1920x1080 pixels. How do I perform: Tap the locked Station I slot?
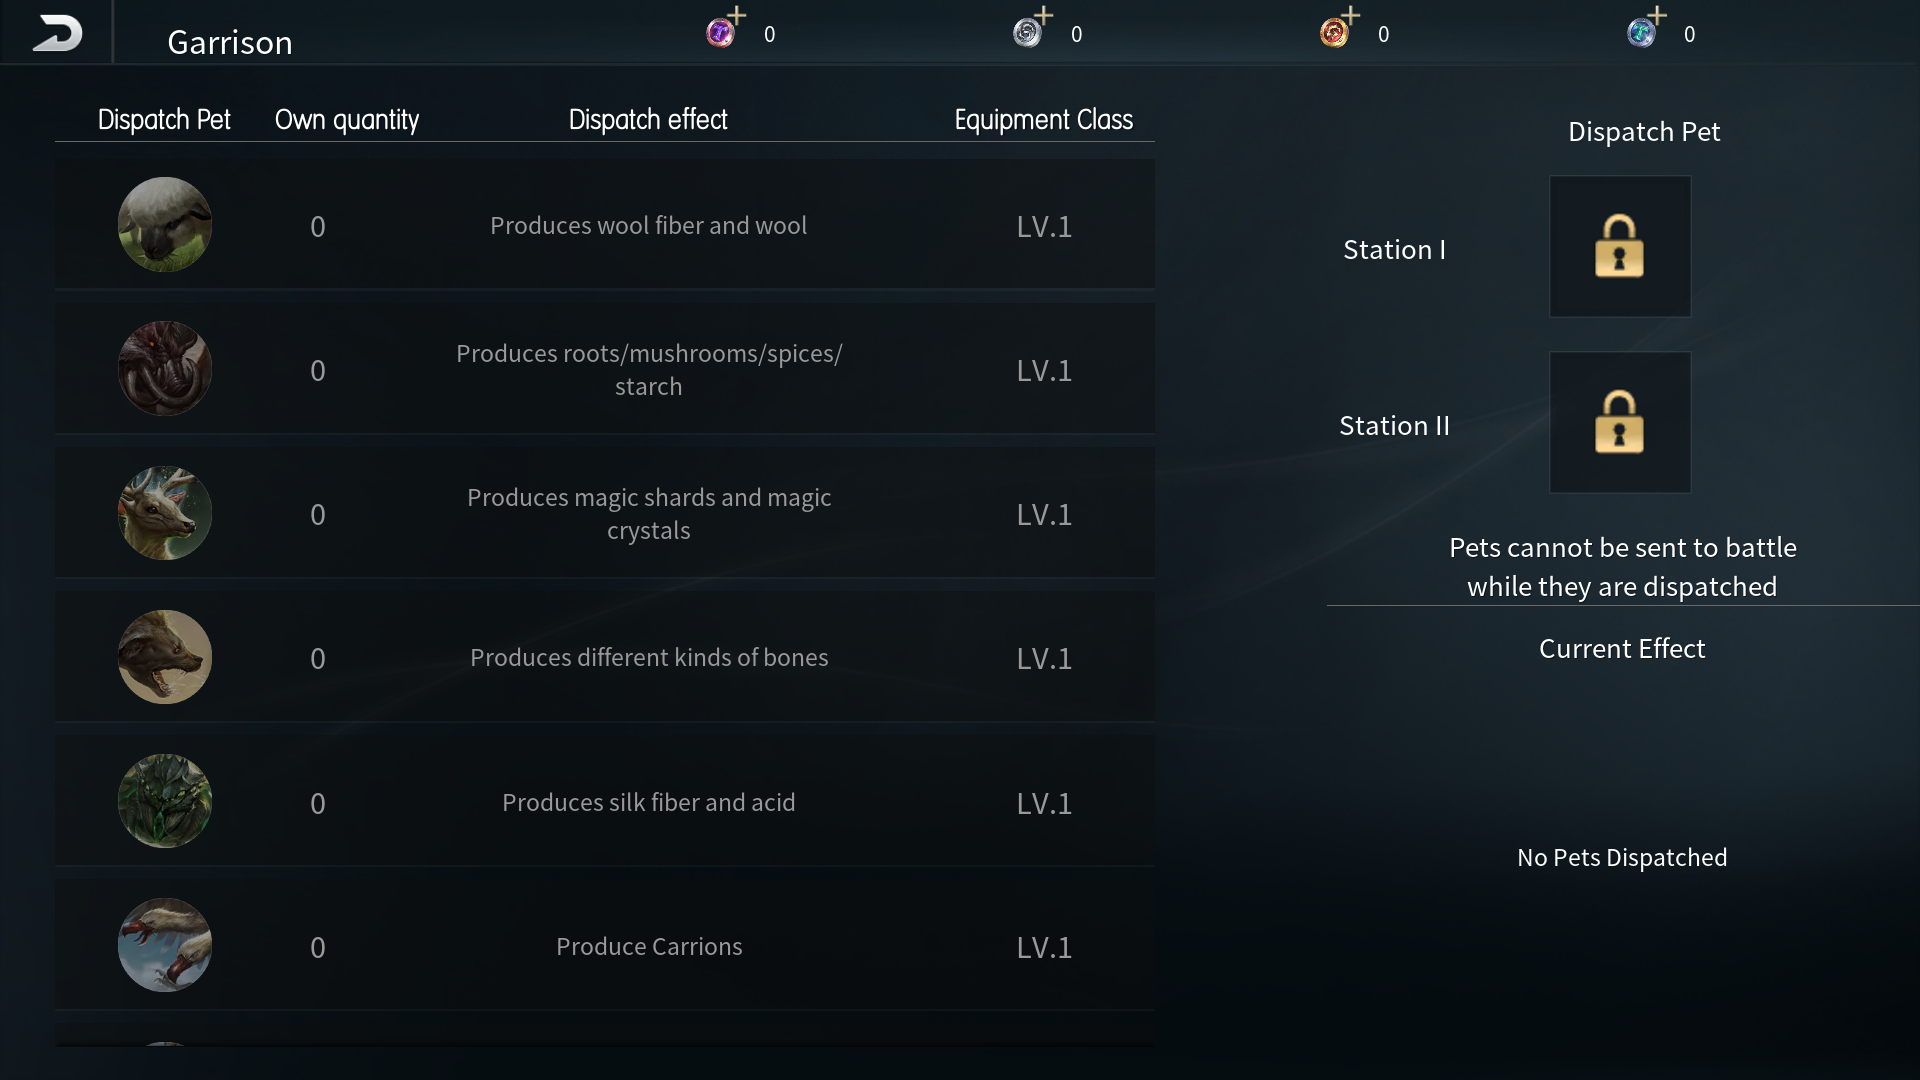point(1620,247)
